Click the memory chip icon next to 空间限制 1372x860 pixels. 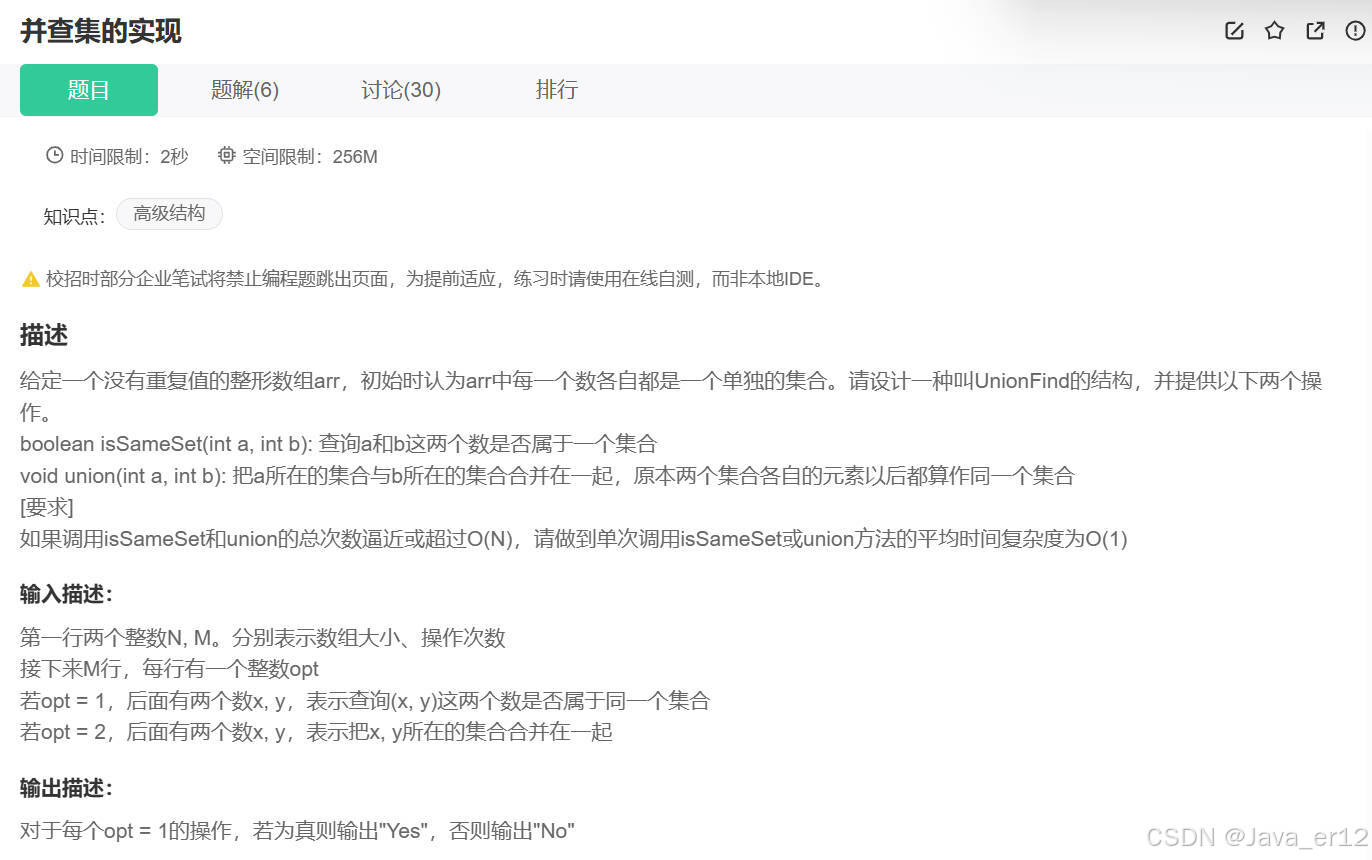tap(226, 155)
